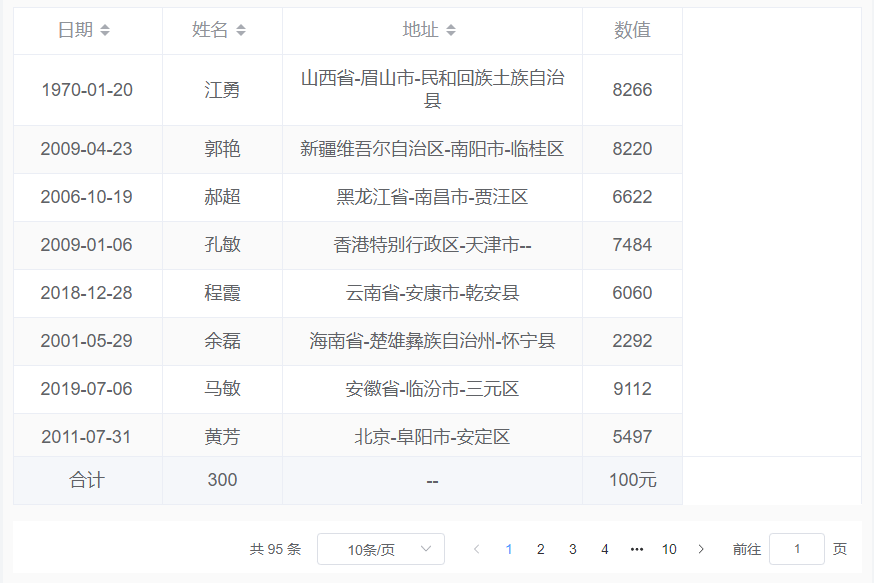Click the 前往 page number input box
This screenshot has width=874, height=583.
(797, 549)
